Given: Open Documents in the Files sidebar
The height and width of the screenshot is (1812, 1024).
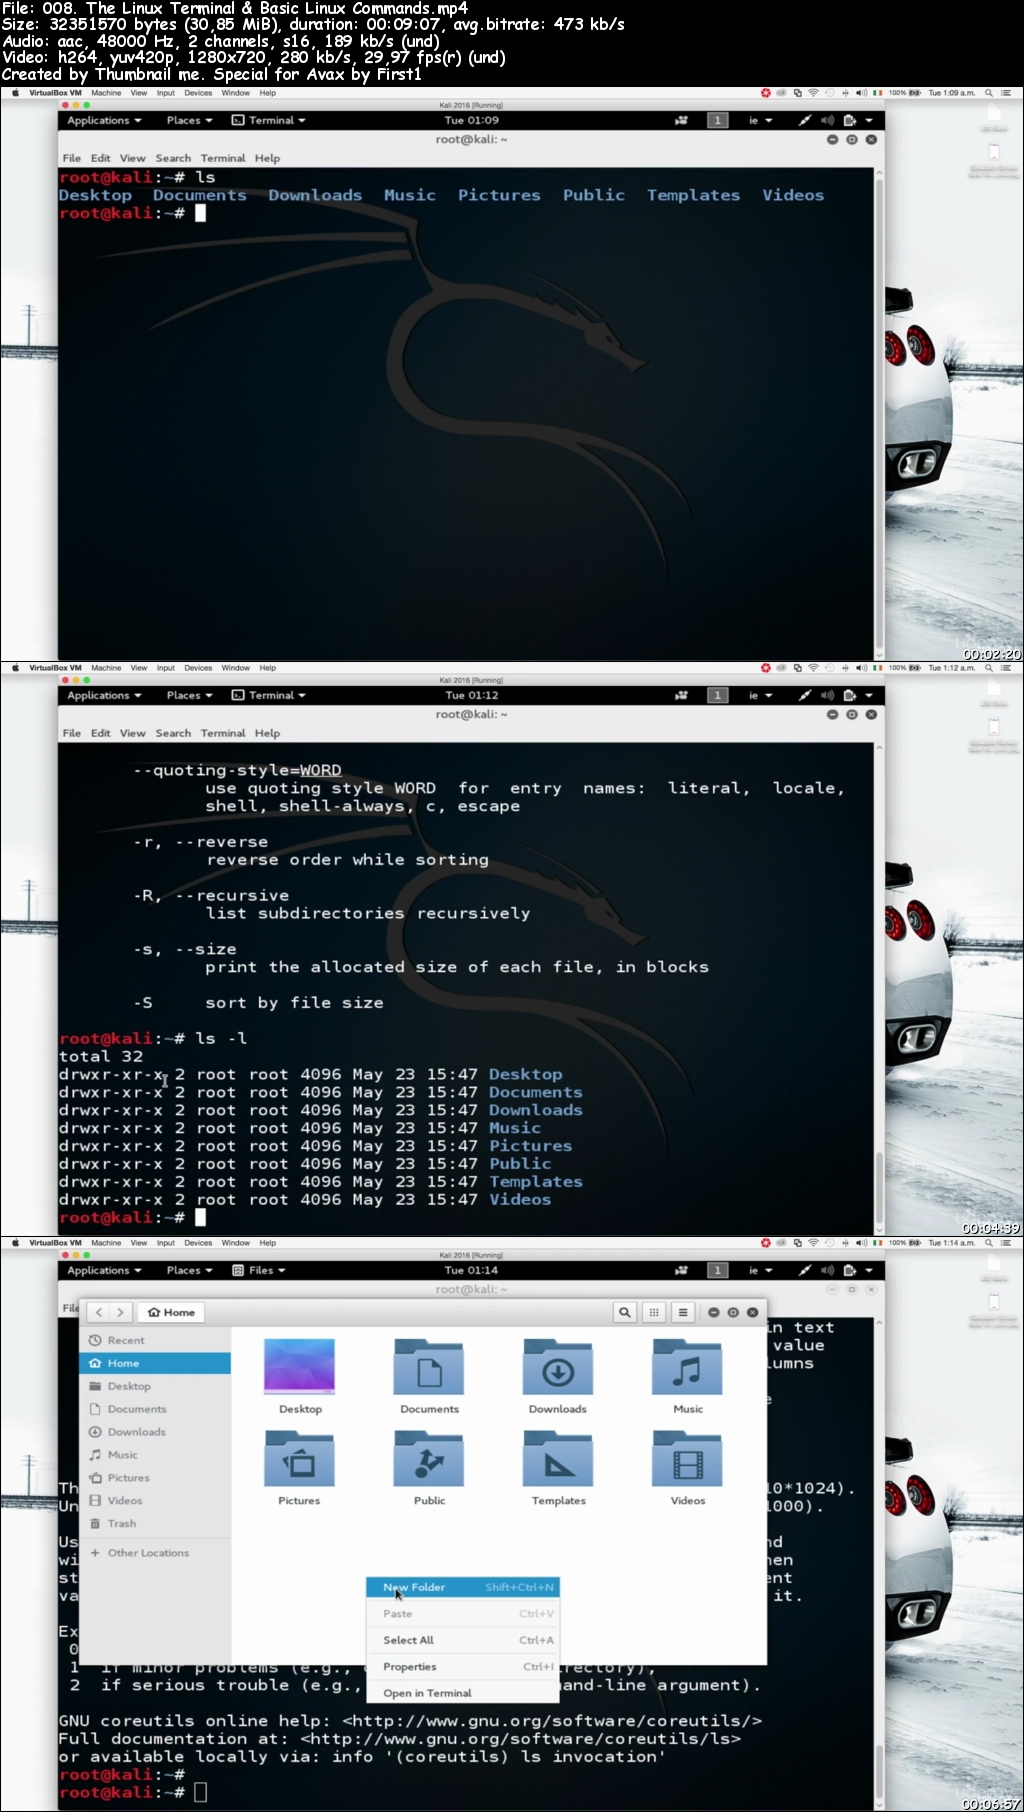Looking at the screenshot, I should (155, 1409).
